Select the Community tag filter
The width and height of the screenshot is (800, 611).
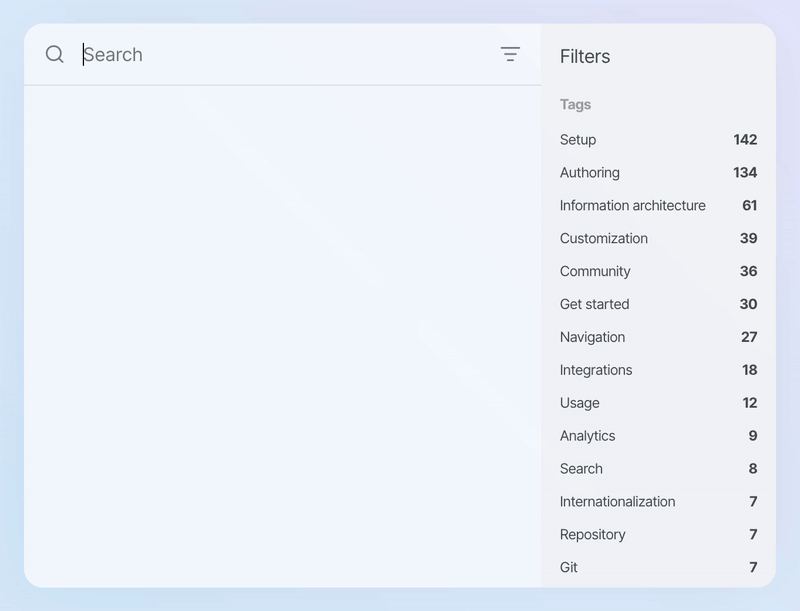595,272
